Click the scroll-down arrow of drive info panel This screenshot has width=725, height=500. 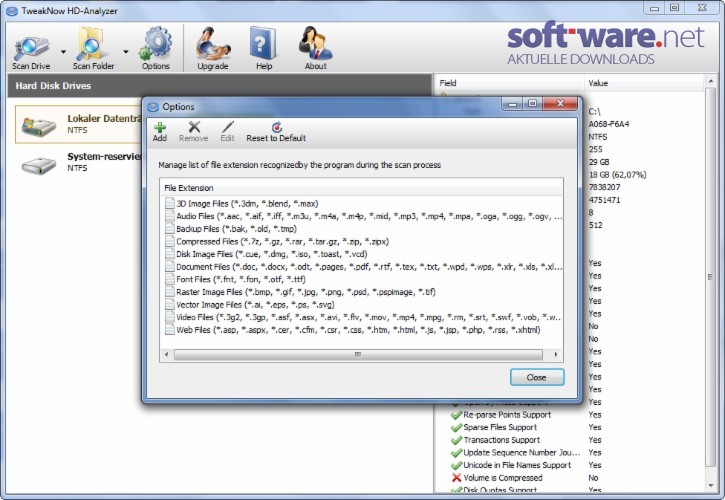pos(711,486)
